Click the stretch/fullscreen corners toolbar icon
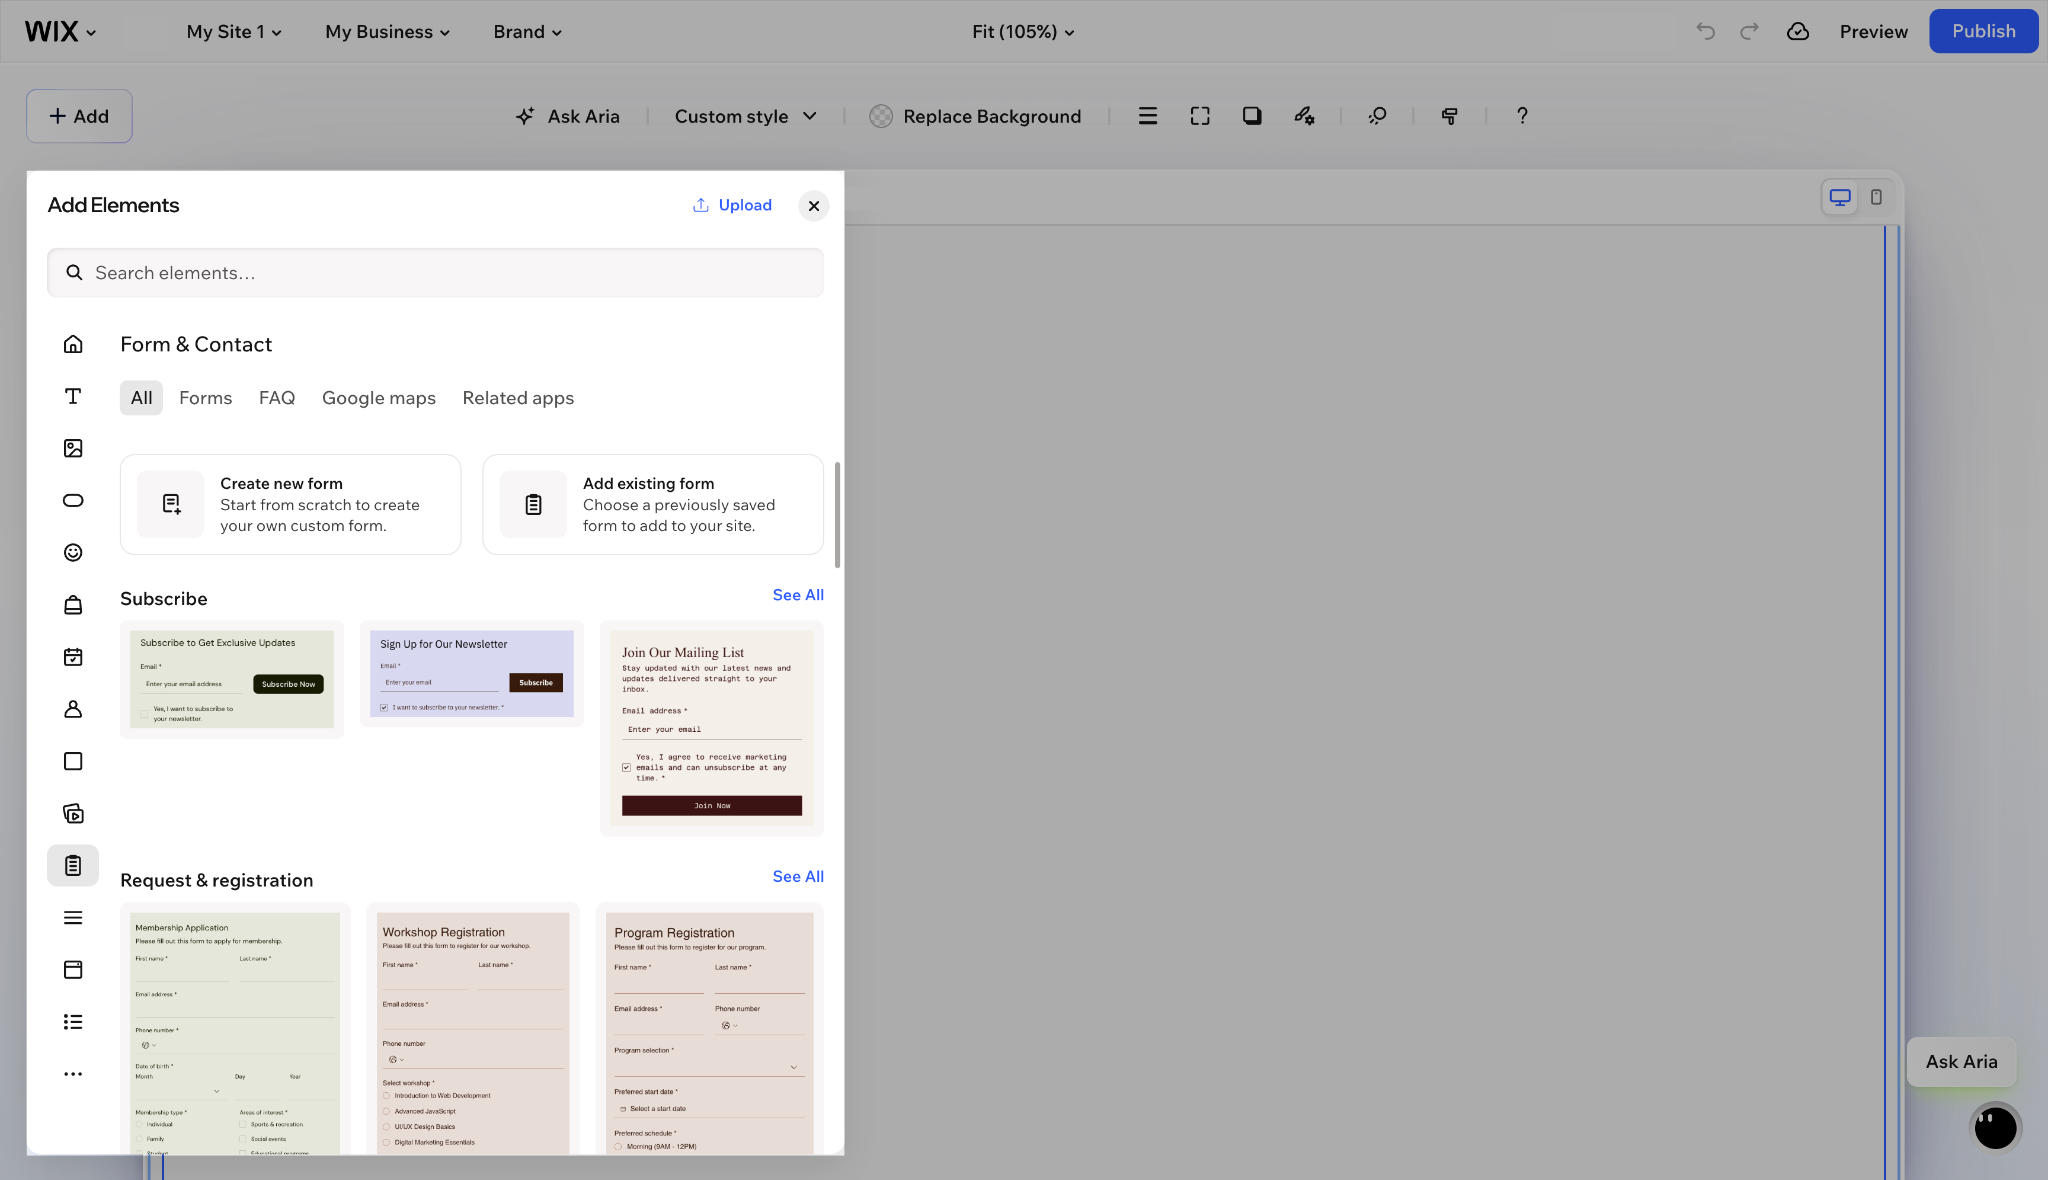Image resolution: width=2048 pixels, height=1180 pixels. coord(1200,116)
